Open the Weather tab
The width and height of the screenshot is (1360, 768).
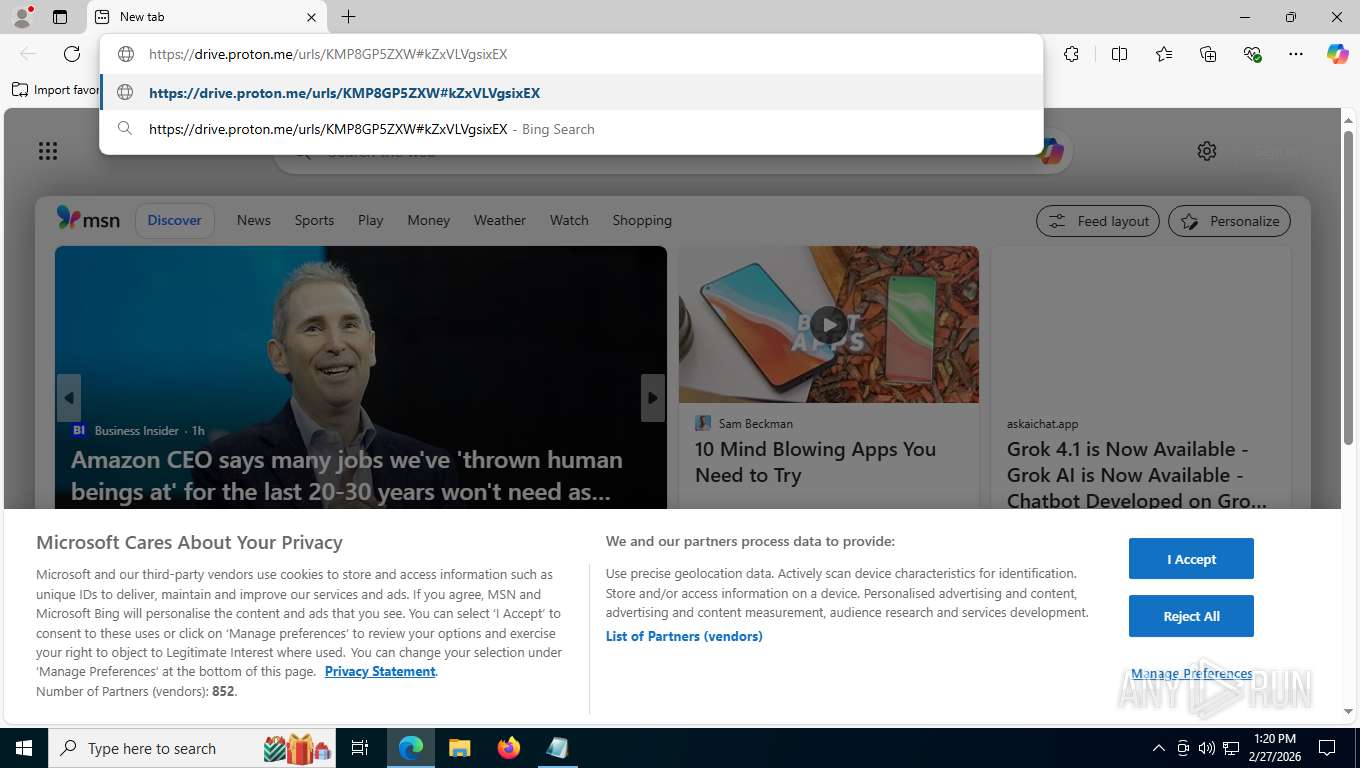point(500,220)
